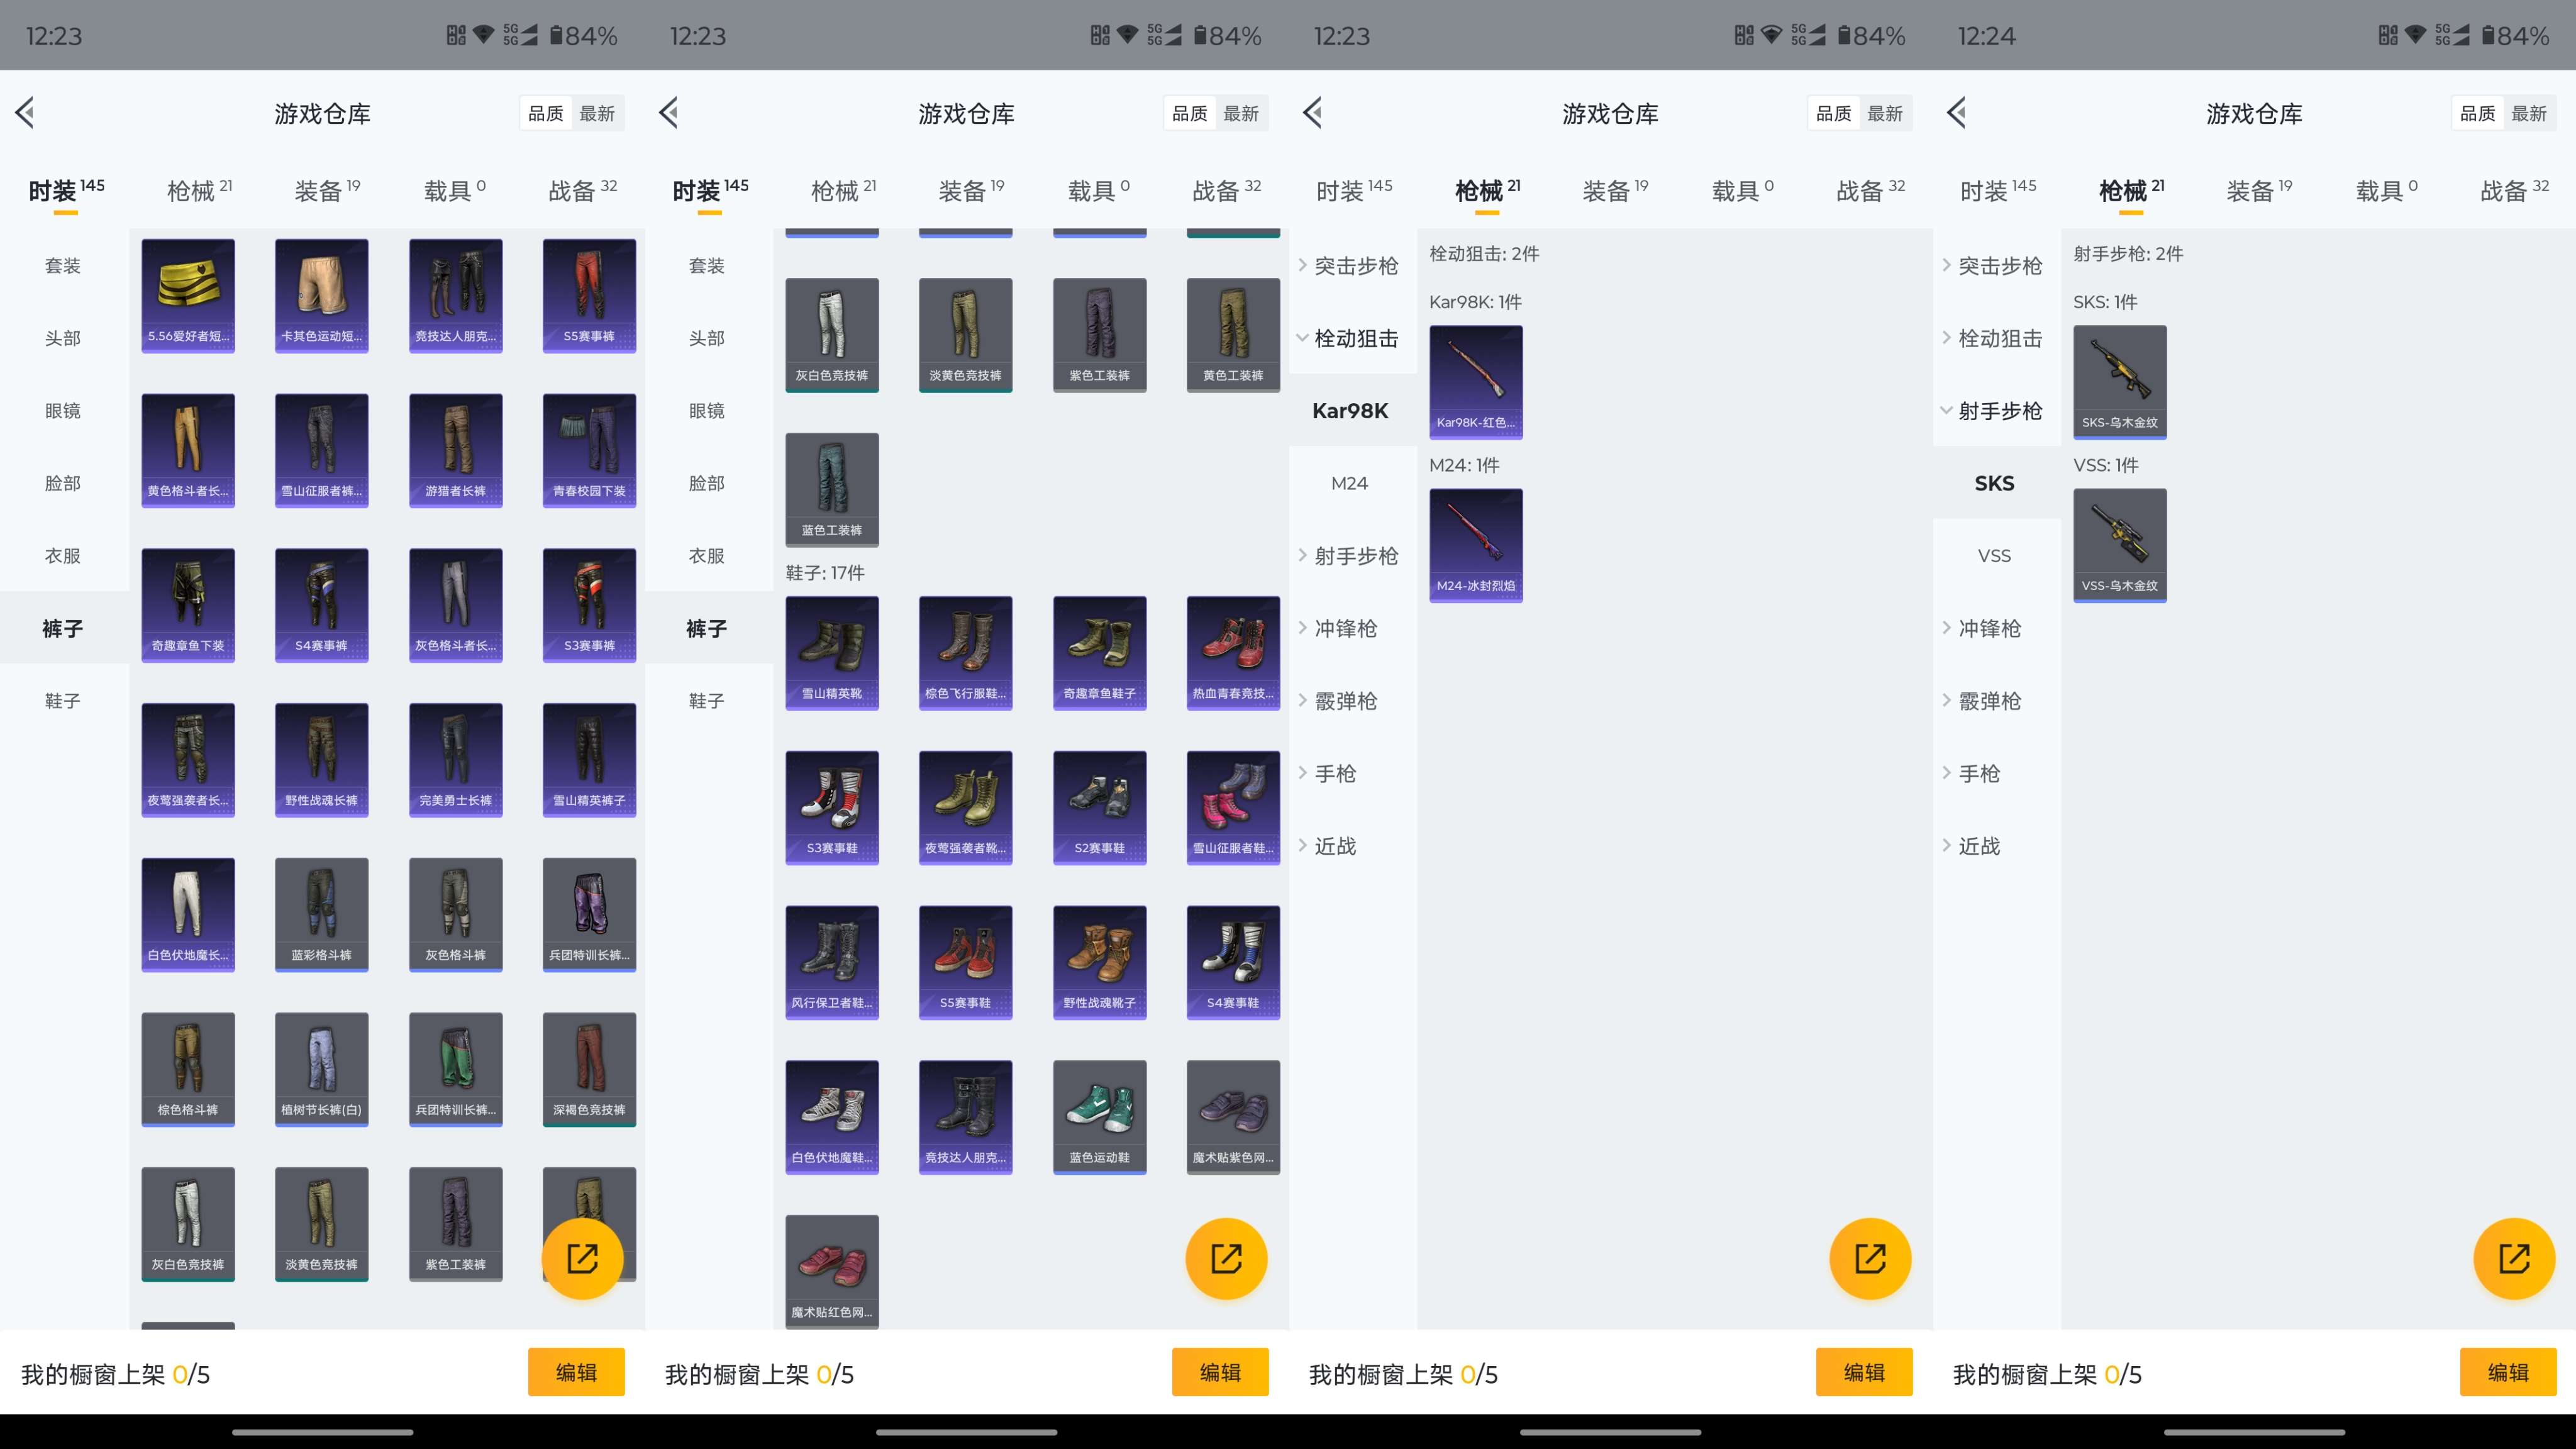This screenshot has width=2576, height=1449.
Task: Open the SKS-乌木金纹 weapon skin icon
Action: point(2120,382)
